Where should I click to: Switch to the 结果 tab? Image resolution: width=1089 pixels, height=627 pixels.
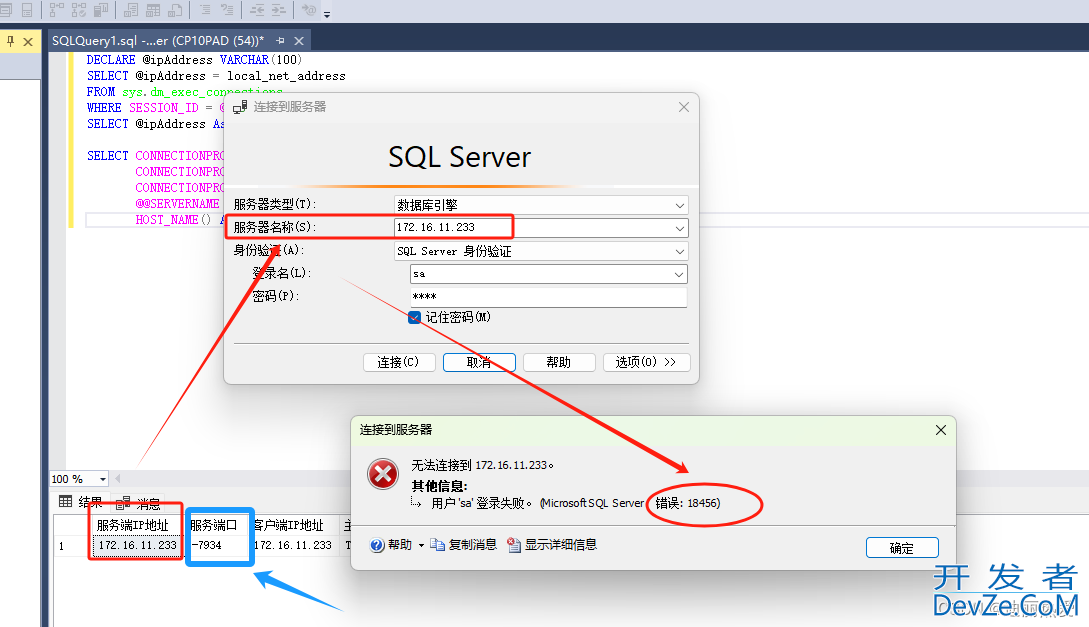(x=81, y=502)
